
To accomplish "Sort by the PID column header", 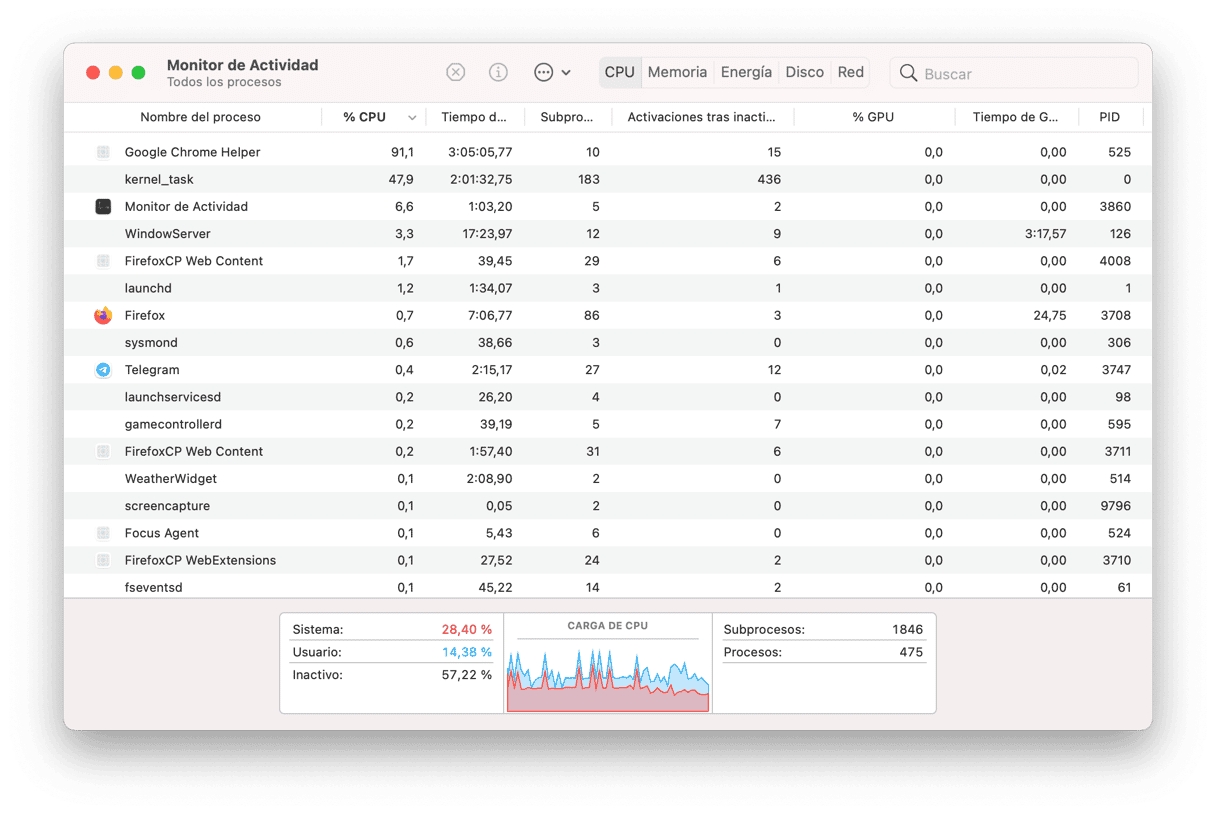I will [1109, 117].
